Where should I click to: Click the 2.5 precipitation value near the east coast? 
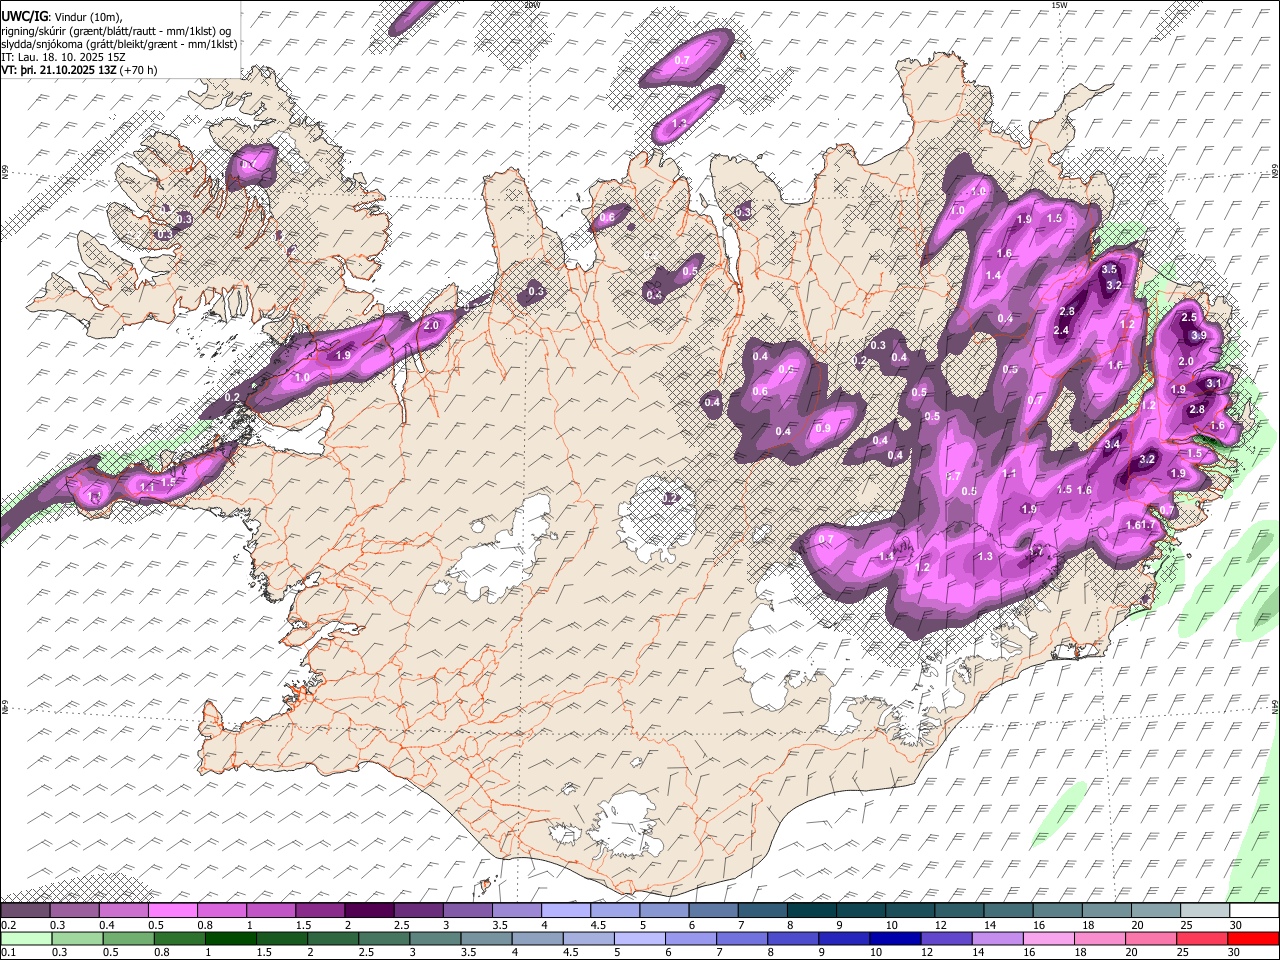click(1189, 317)
